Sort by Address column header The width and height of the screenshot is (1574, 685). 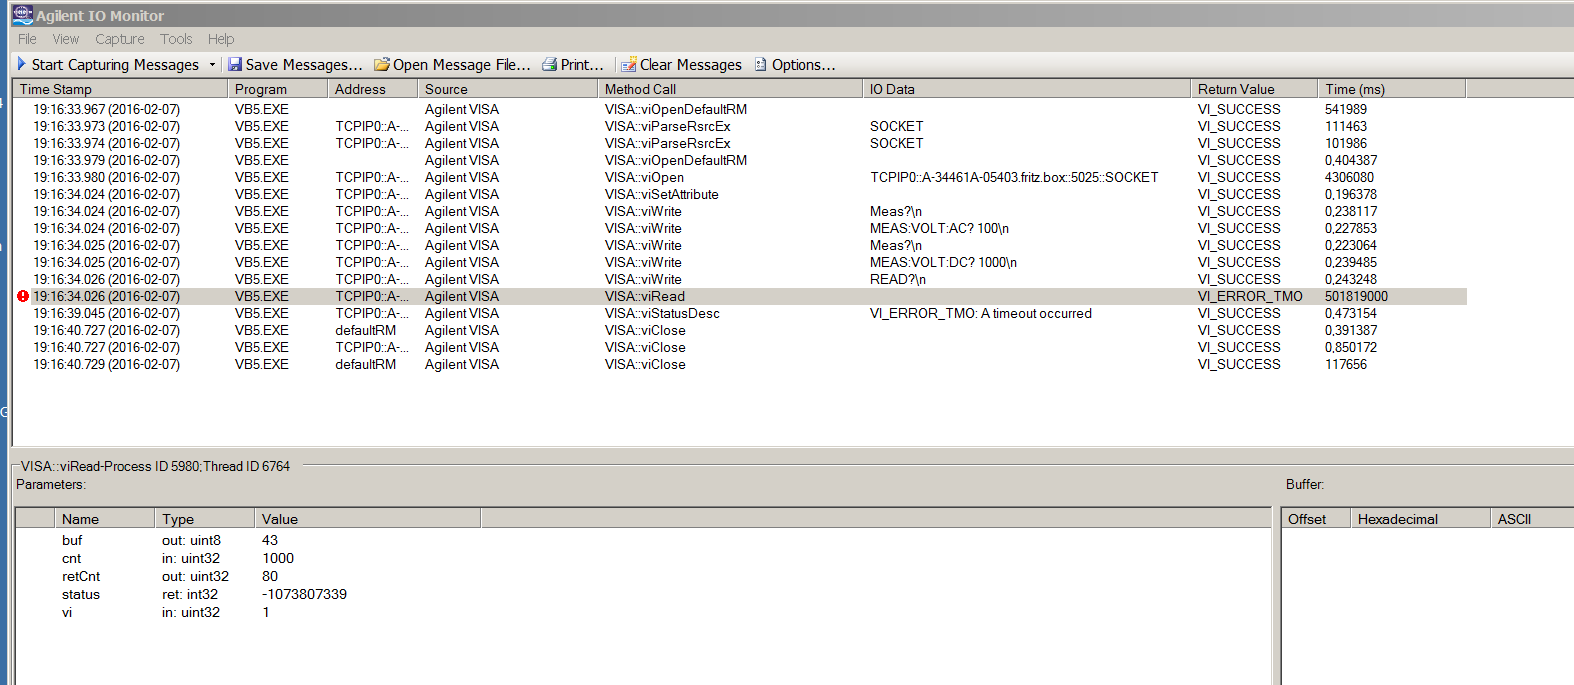(373, 89)
